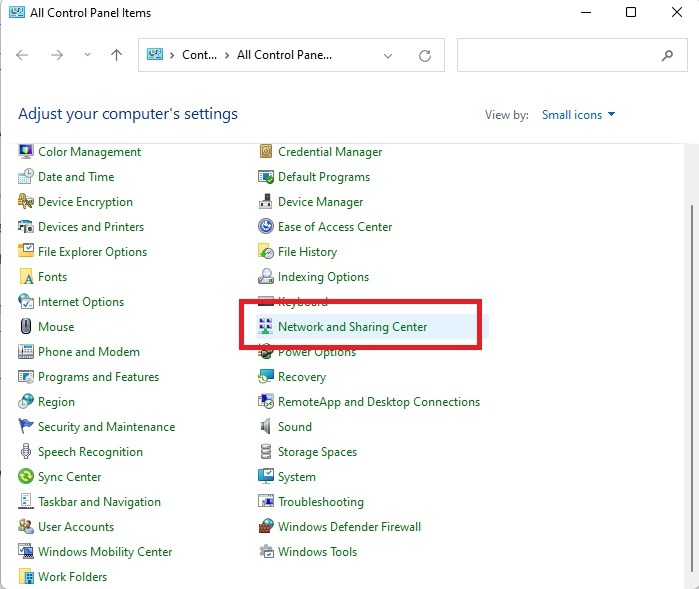Click the Device Manager icon
The width and height of the screenshot is (699, 589).
click(x=266, y=202)
